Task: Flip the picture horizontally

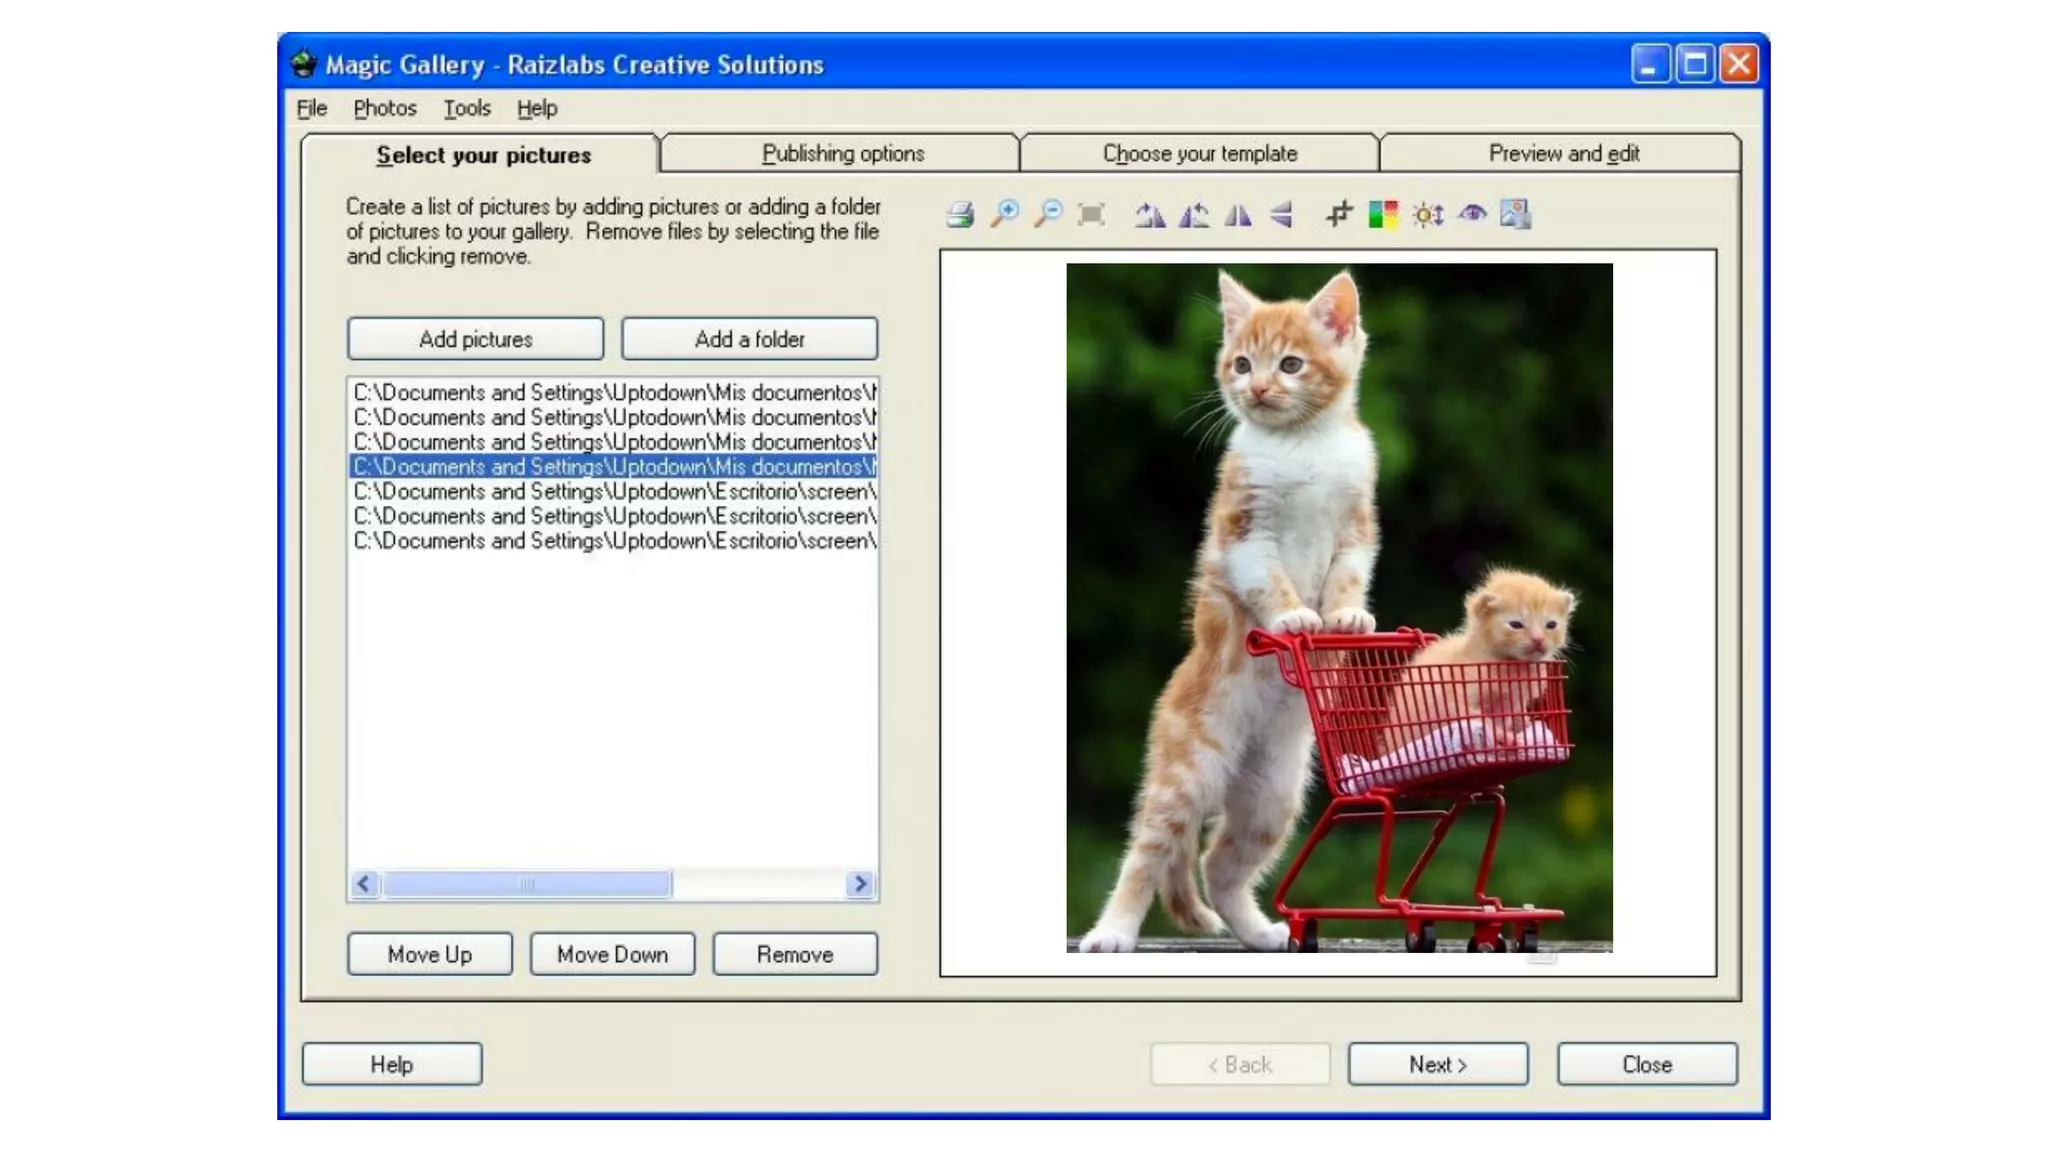Action: coord(1238,214)
